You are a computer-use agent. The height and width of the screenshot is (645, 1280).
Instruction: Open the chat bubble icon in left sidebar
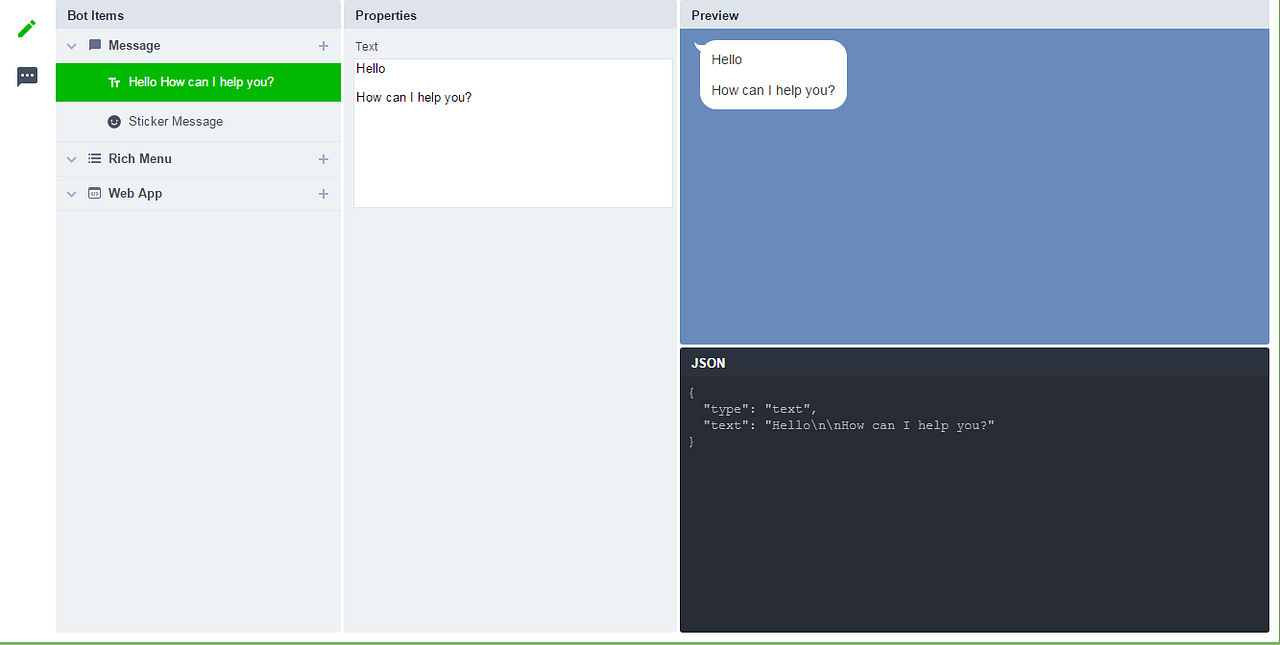pyautogui.click(x=26, y=76)
